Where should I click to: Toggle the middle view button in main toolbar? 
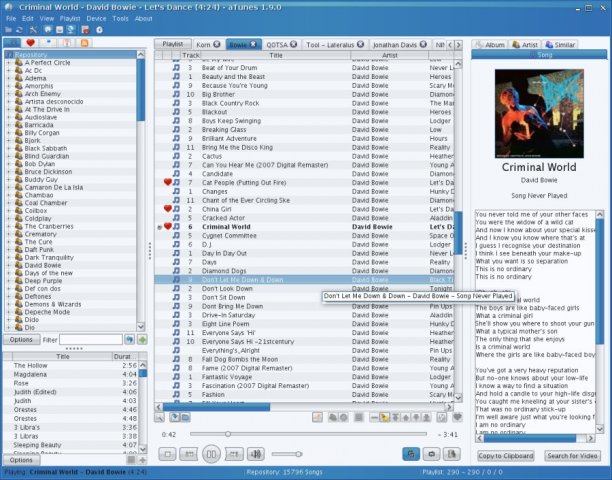click(x=59, y=30)
